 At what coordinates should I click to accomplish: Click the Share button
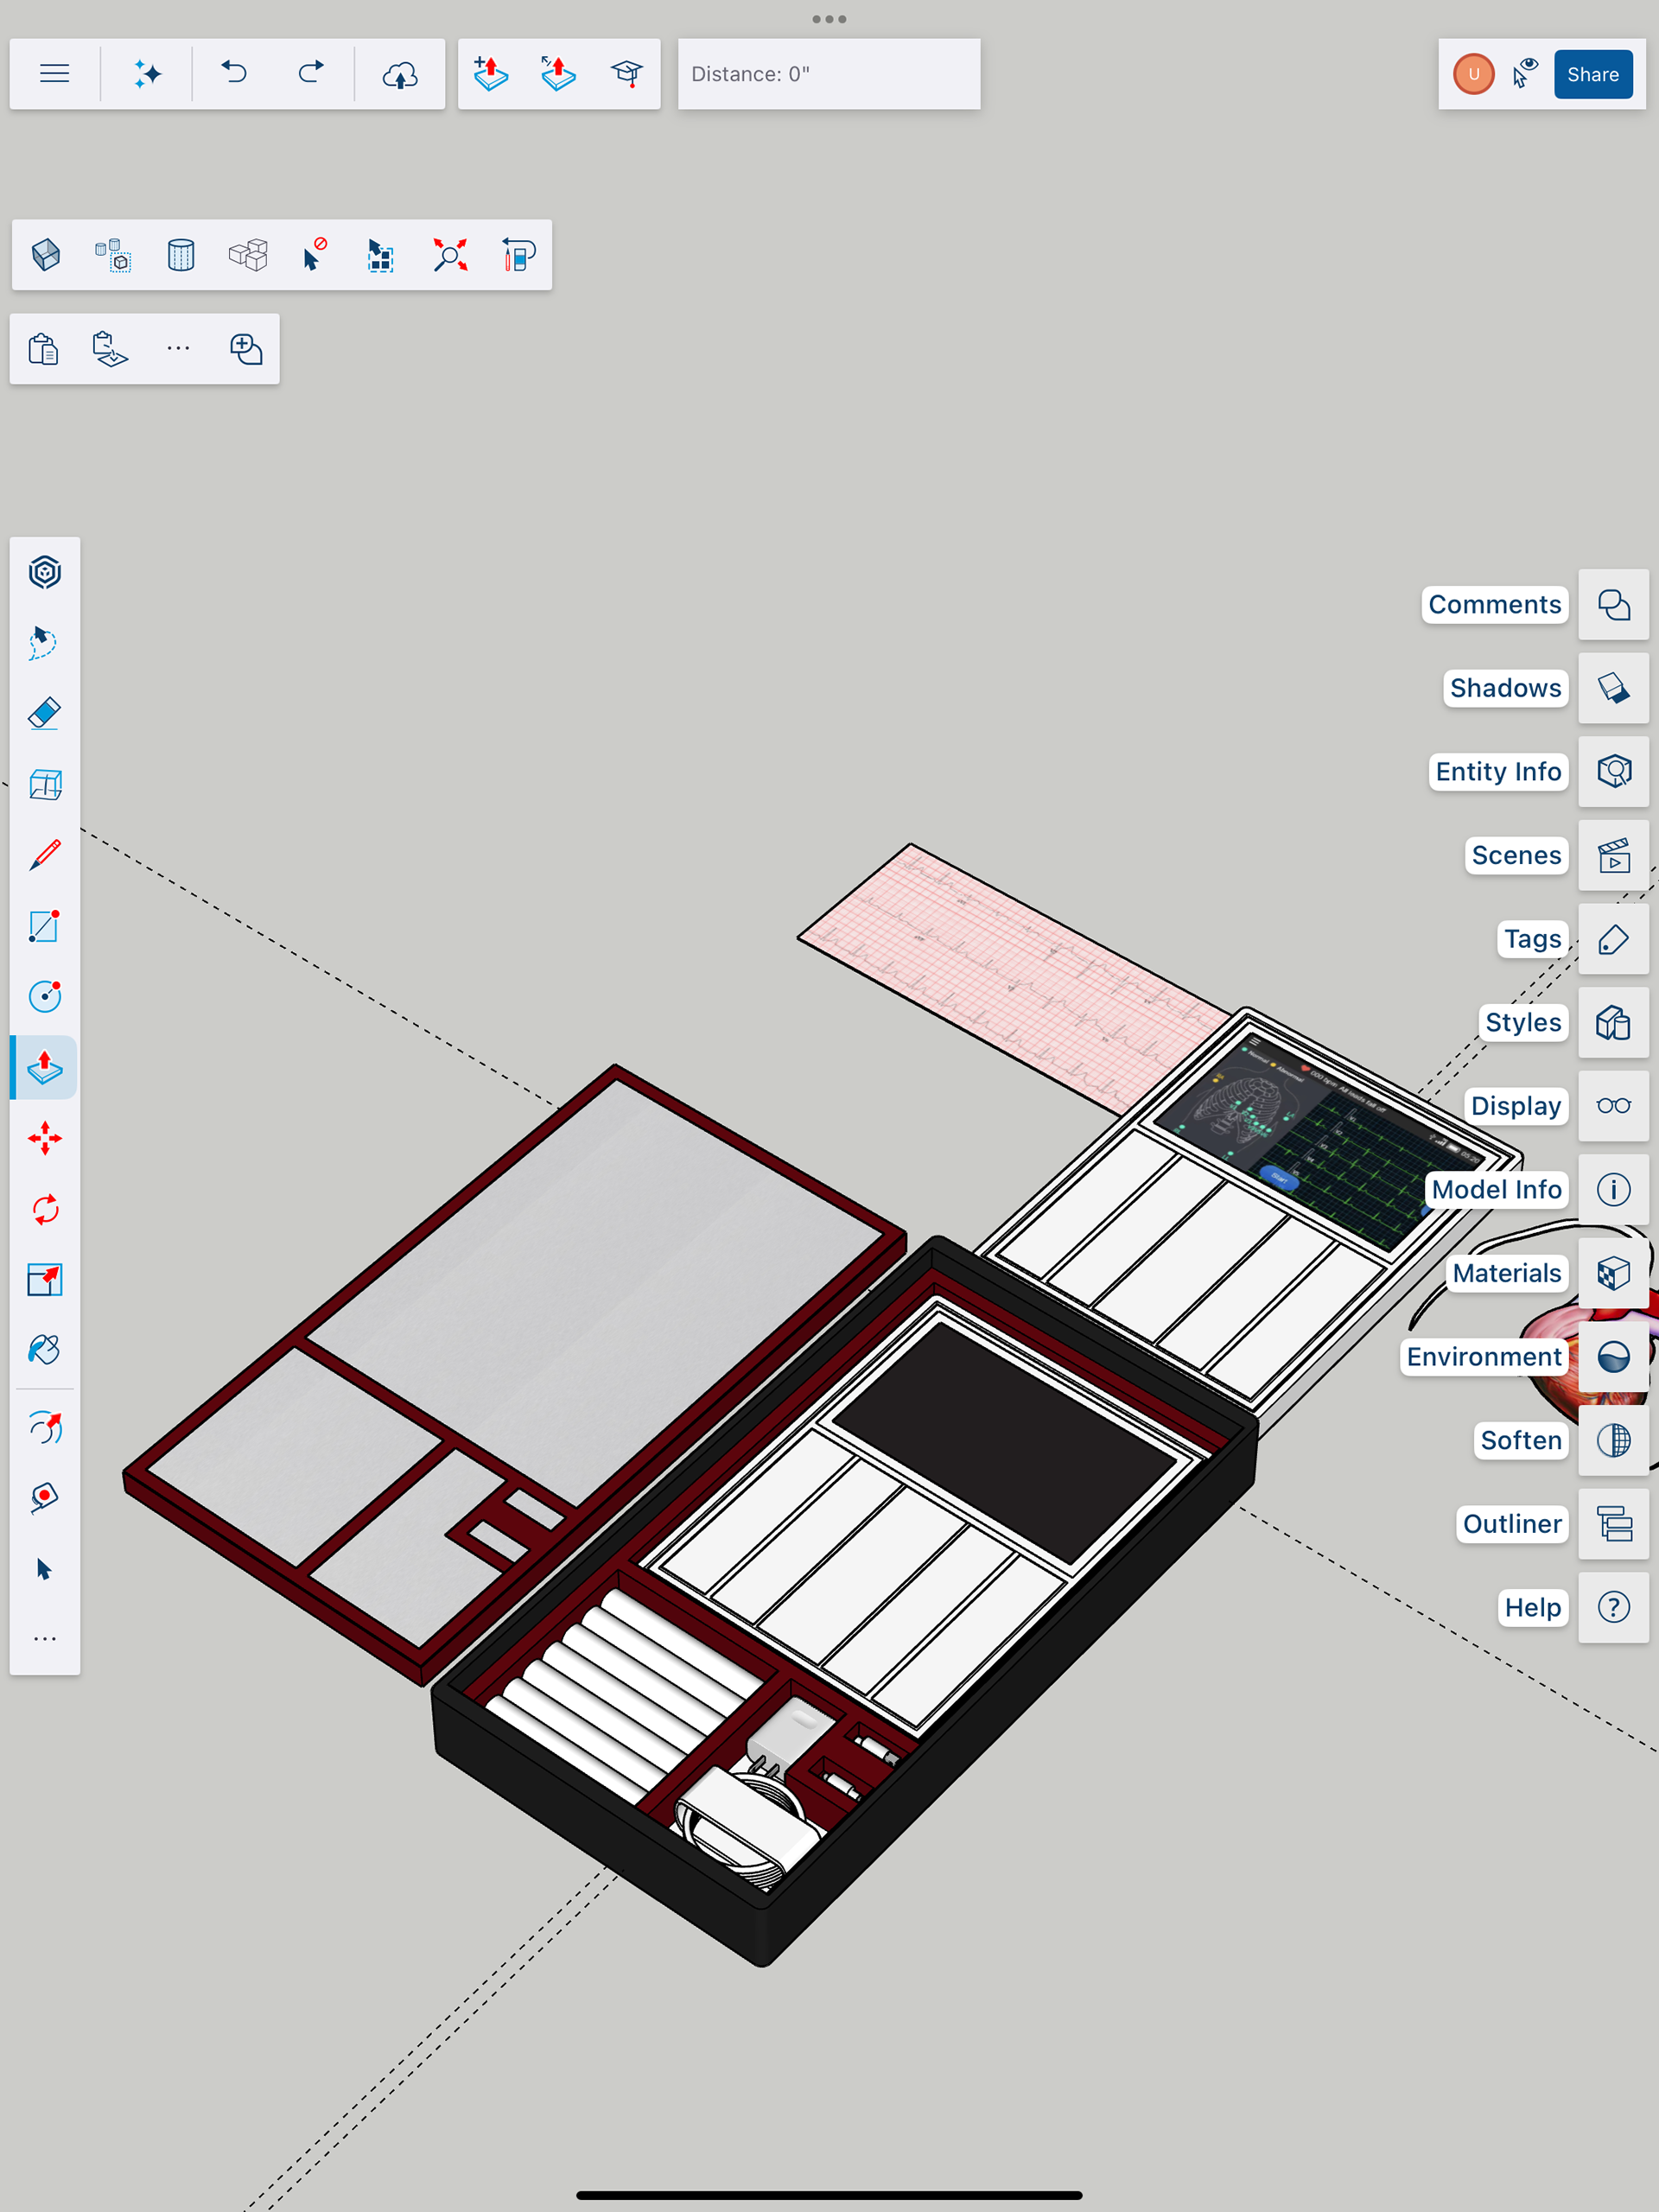[x=1592, y=74]
